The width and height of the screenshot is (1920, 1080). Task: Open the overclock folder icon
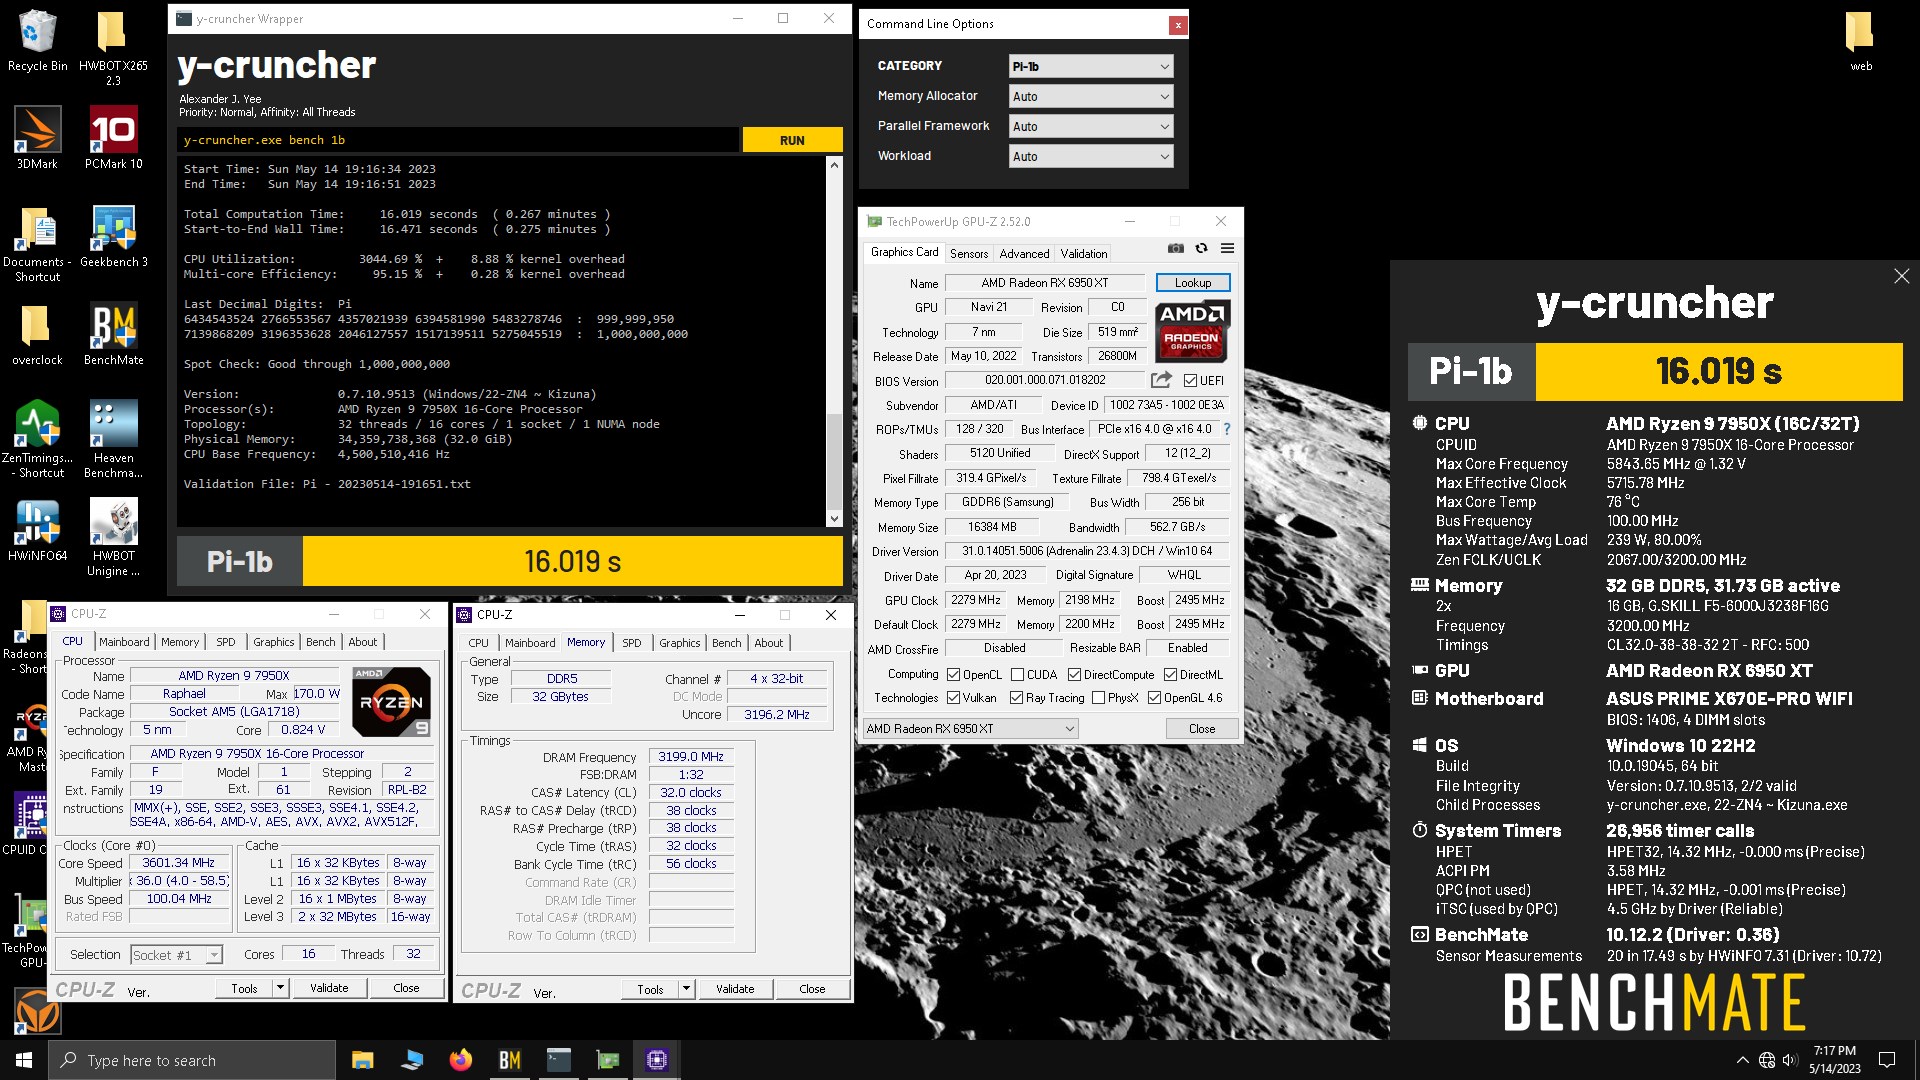coord(37,335)
